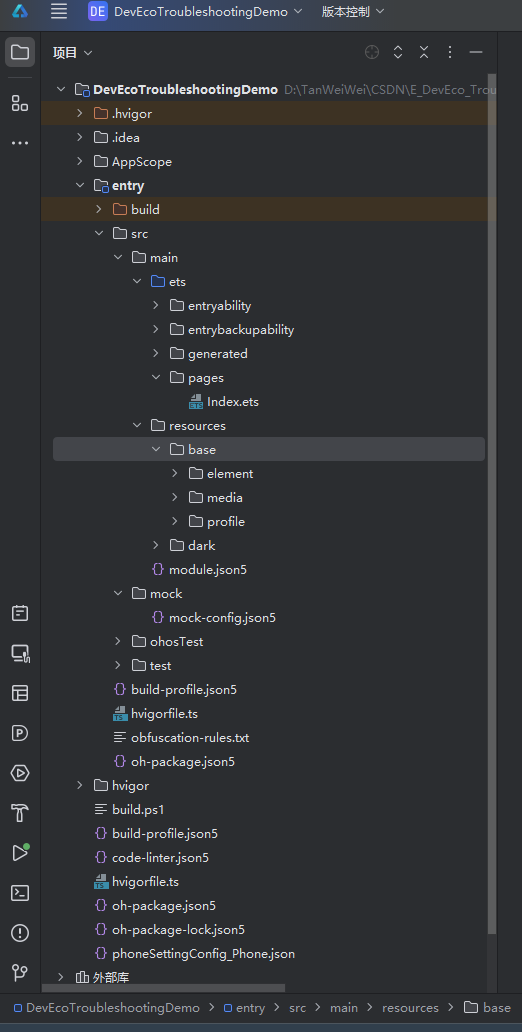This screenshot has height=1032, width=522.
Task: Expand the ohosTest folder
Action: (x=118, y=642)
